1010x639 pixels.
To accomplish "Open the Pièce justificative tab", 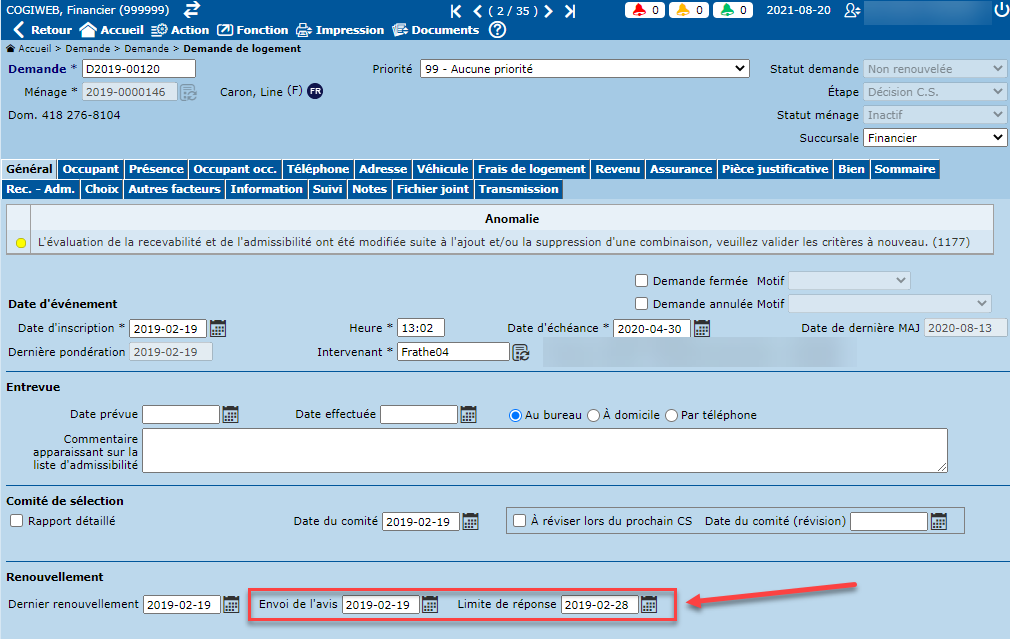I will pos(775,169).
